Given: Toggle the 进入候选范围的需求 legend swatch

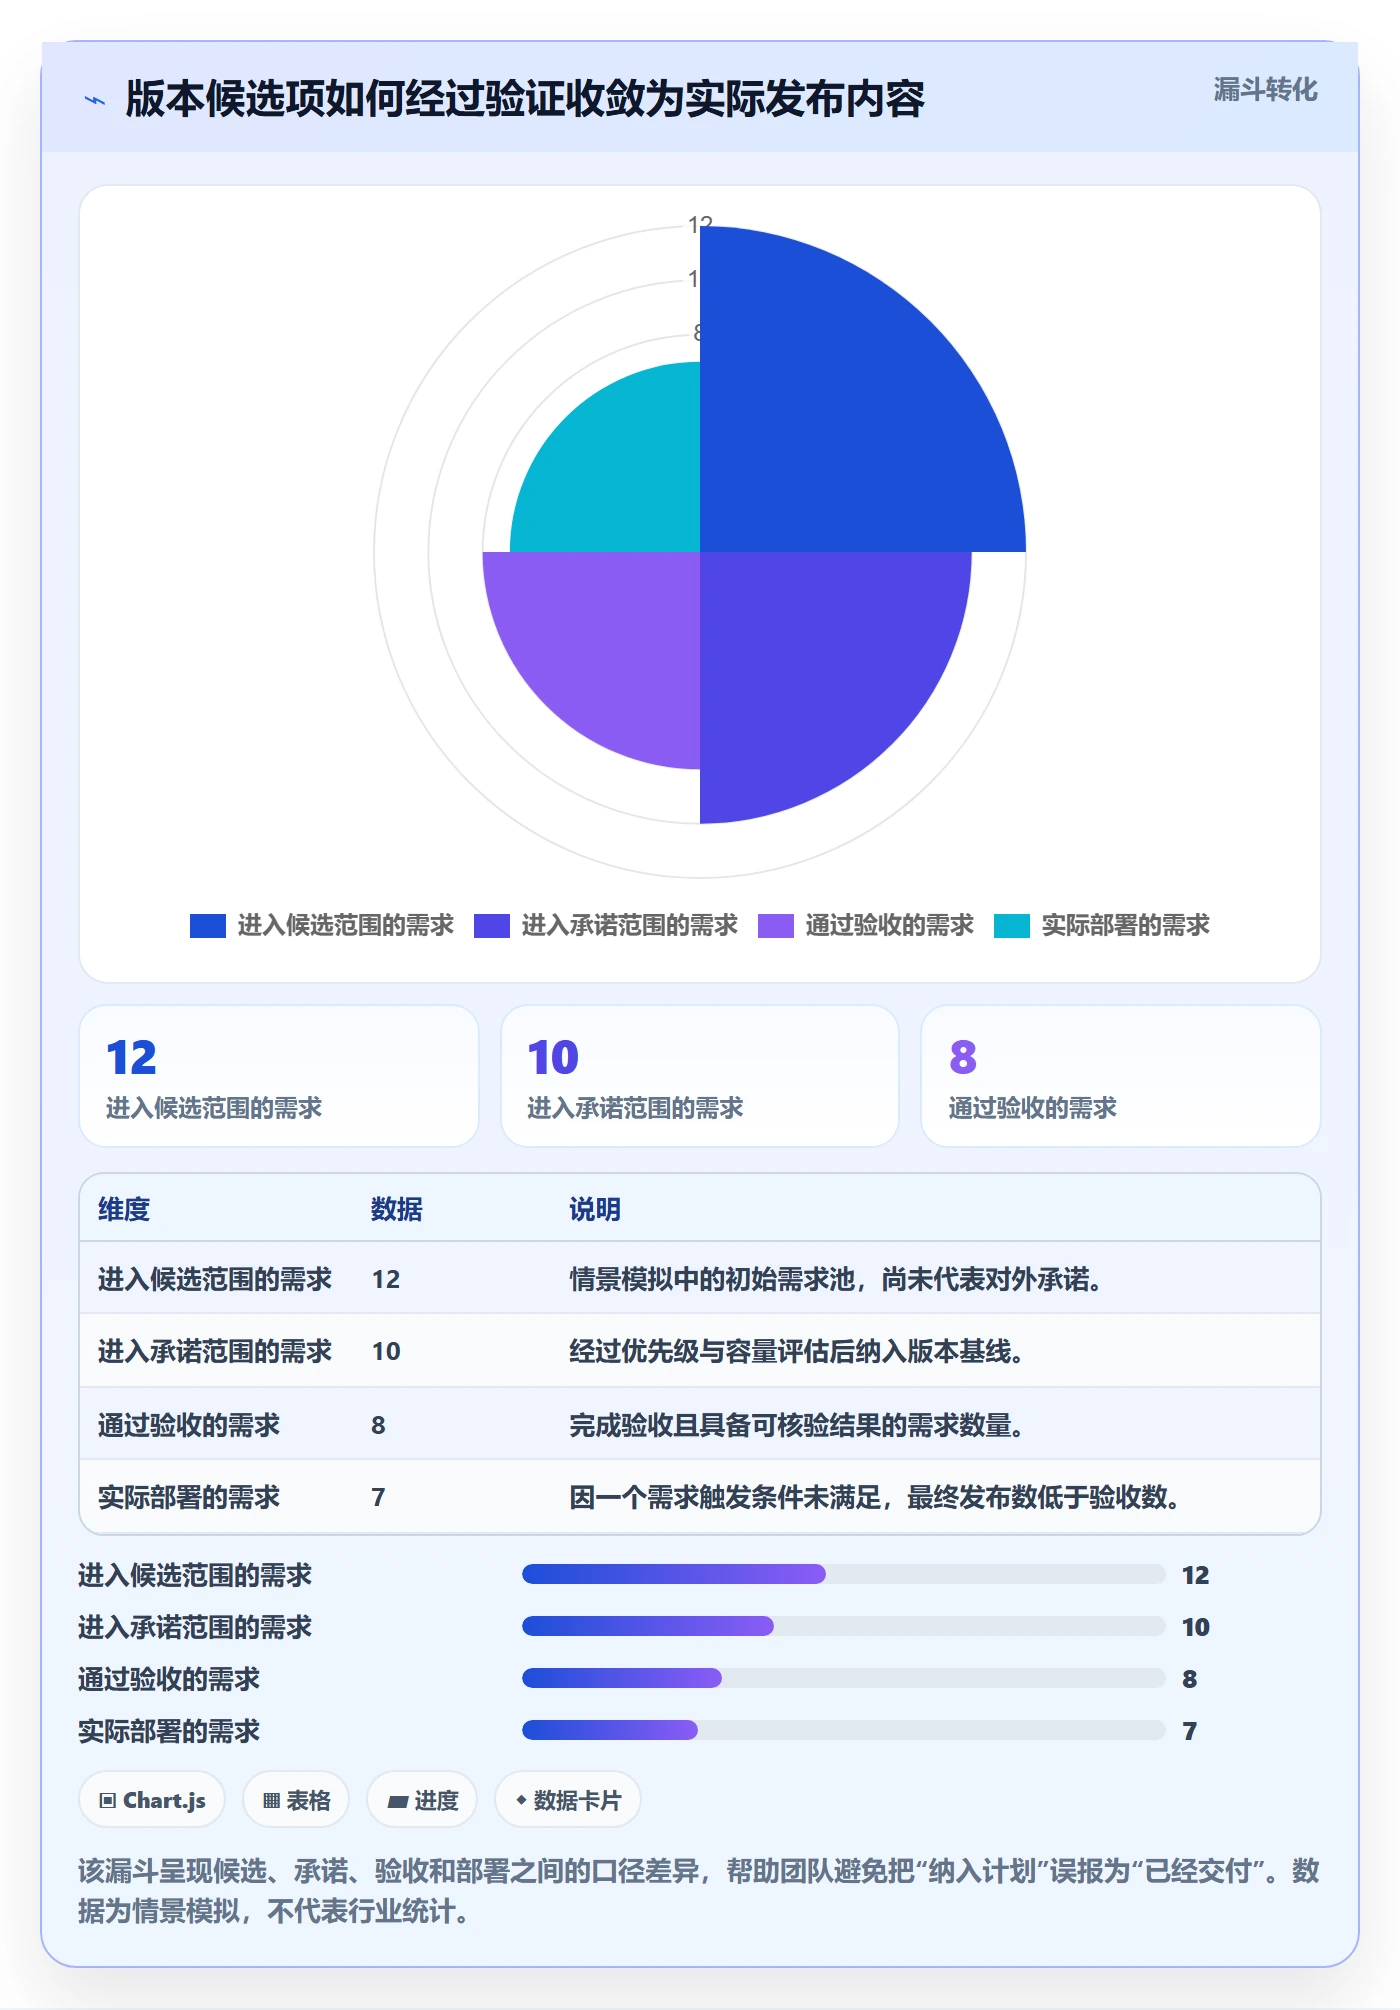Looking at the screenshot, I should coord(208,926).
